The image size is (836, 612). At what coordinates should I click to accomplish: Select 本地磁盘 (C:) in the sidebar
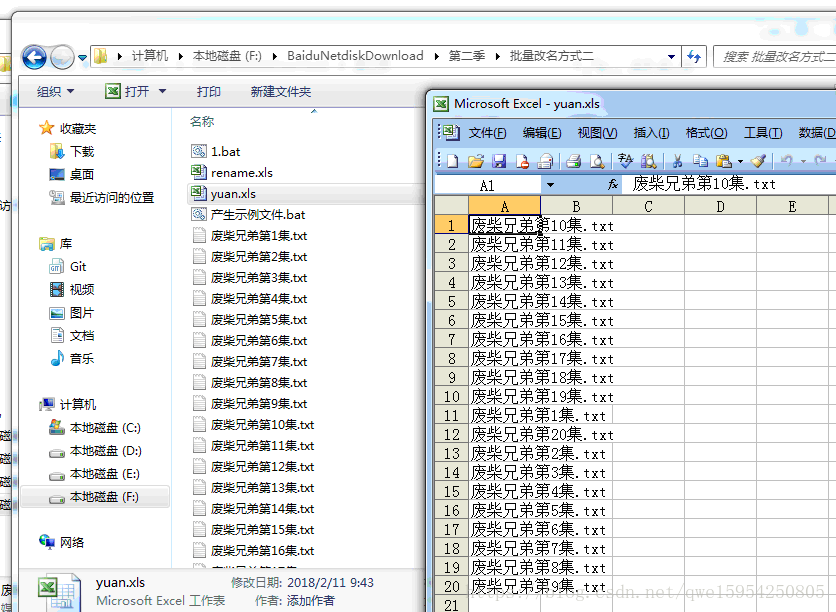coord(107,426)
